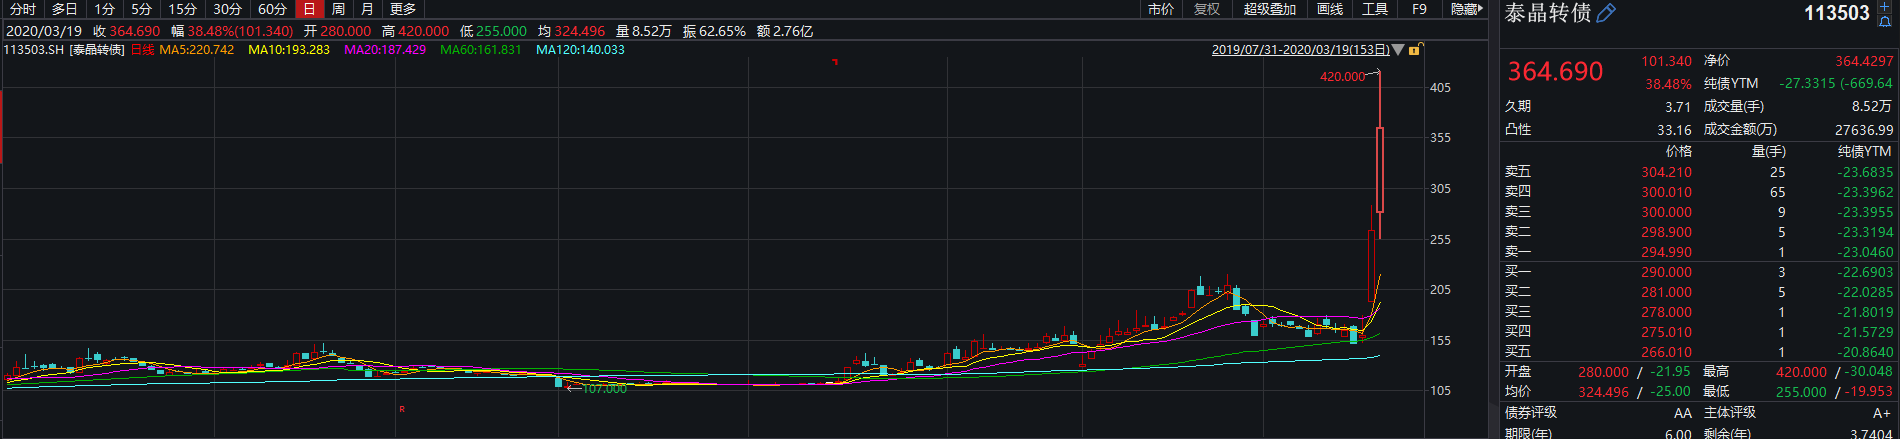
Task: Click the MA20:187.429 indicator label
Action: [385, 49]
